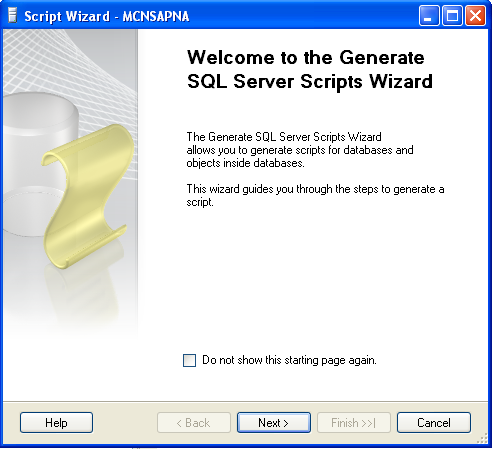The width and height of the screenshot is (495, 449).
Task: Check 'Do not show this starting page again'
Action: coord(189,360)
